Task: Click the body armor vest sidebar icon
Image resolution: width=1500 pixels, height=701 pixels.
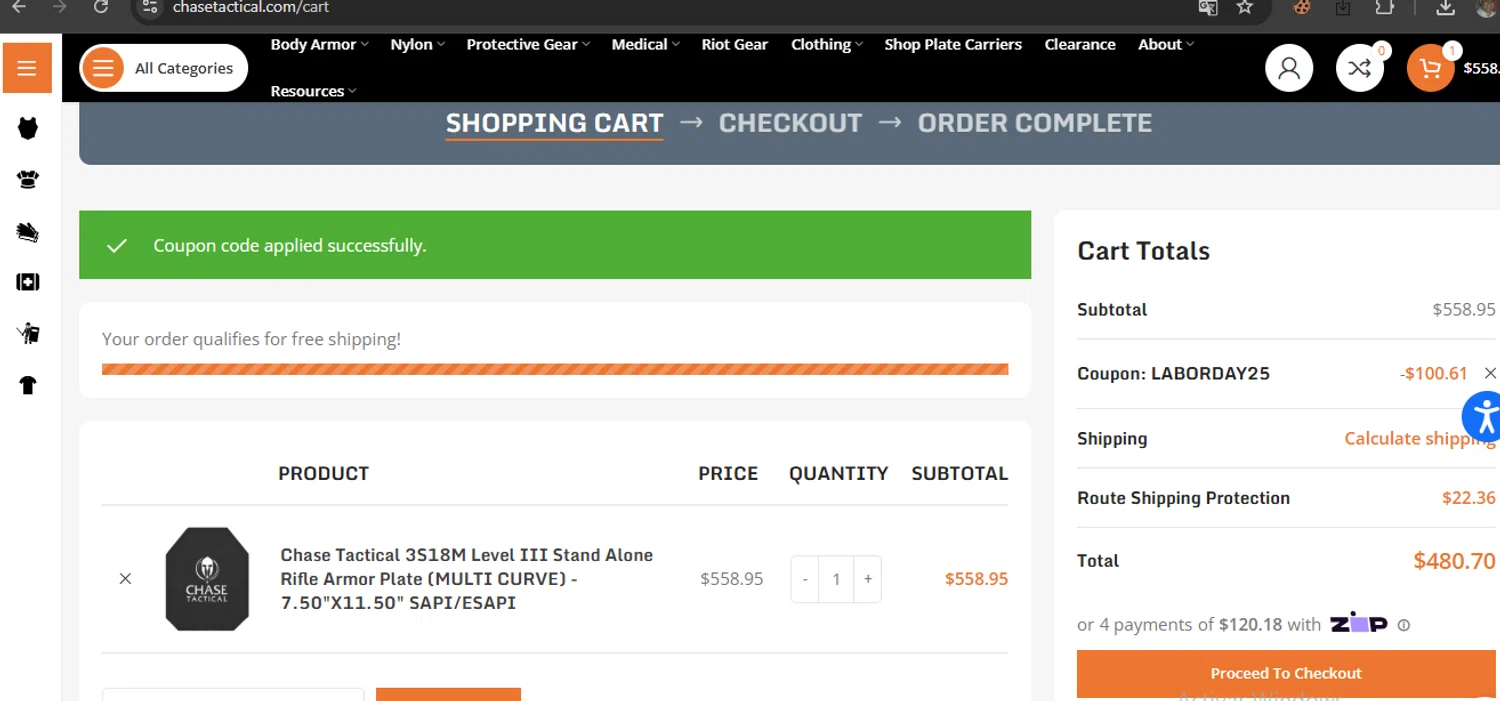Action: coord(28,128)
